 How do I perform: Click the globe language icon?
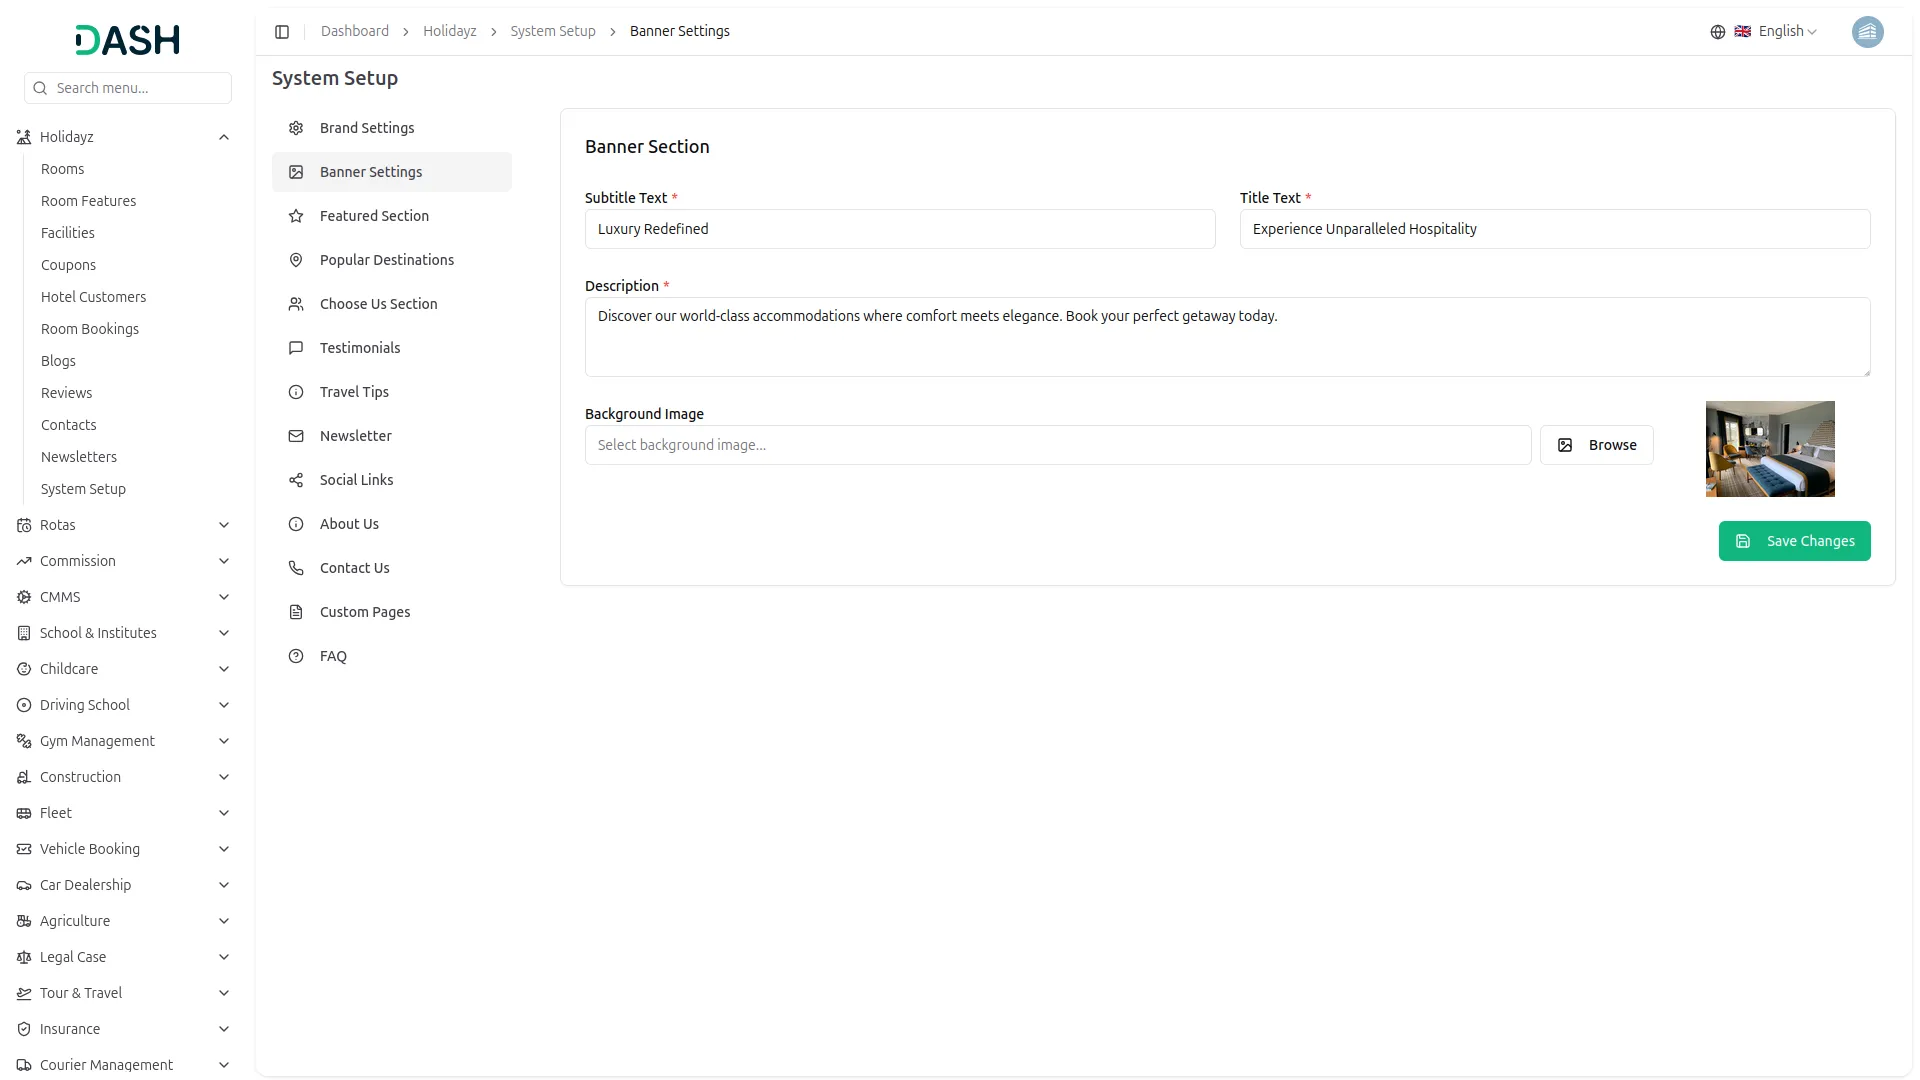[1717, 32]
